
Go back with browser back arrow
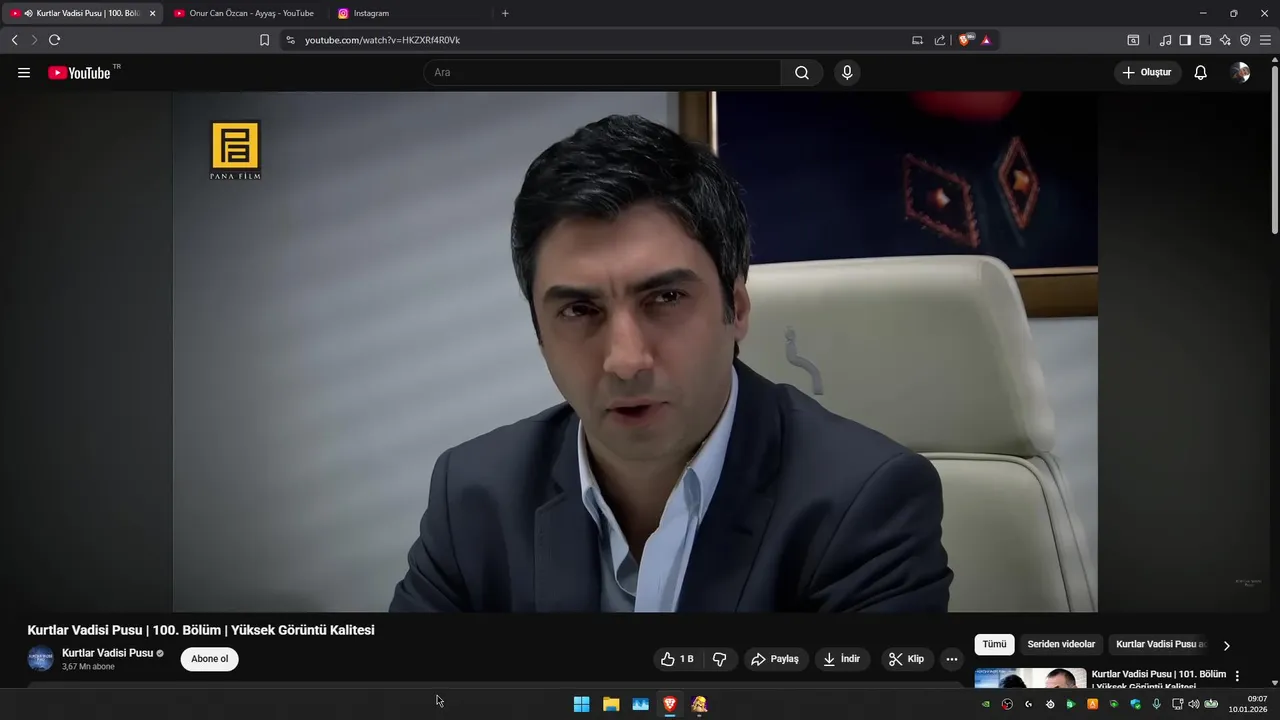click(x=14, y=40)
